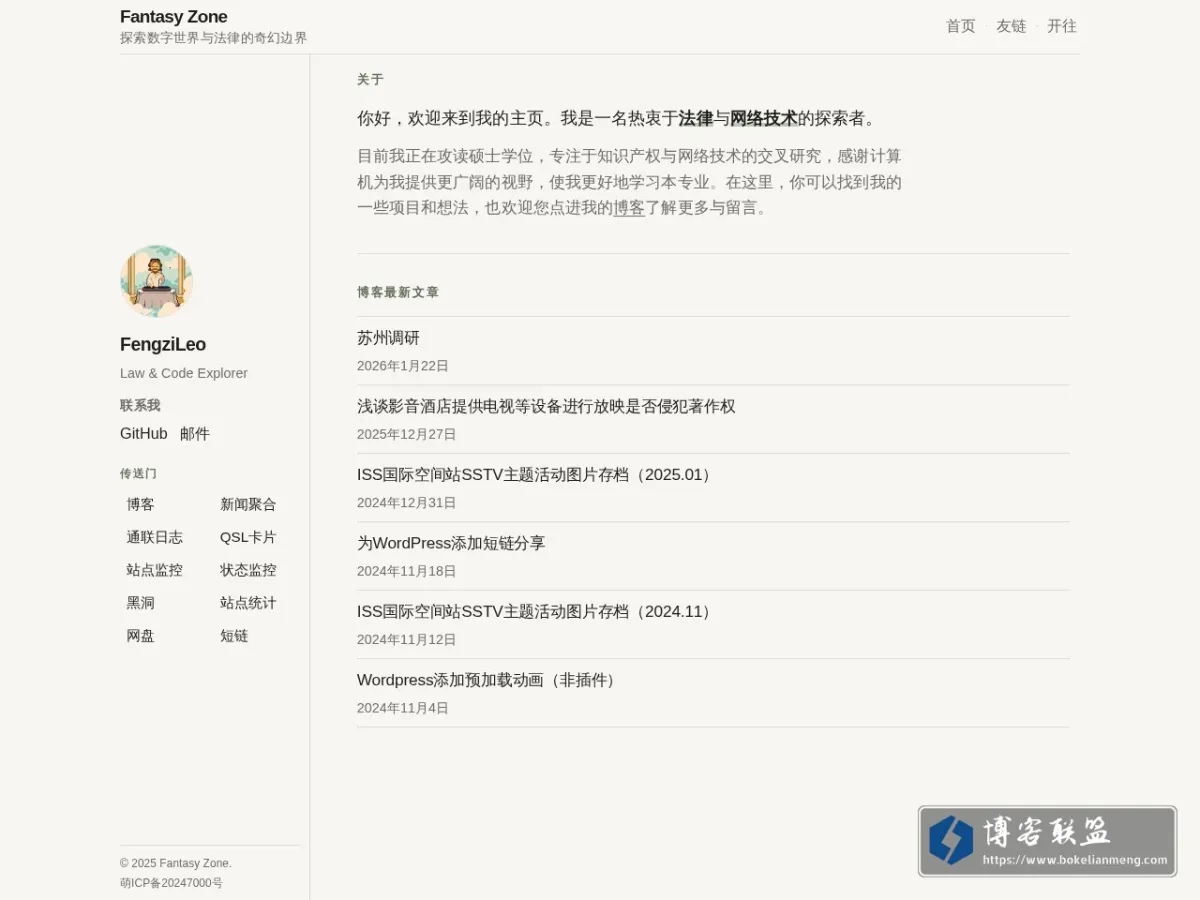Go to 首页 in top navigation
This screenshot has height=900, width=1200.
tap(960, 26)
